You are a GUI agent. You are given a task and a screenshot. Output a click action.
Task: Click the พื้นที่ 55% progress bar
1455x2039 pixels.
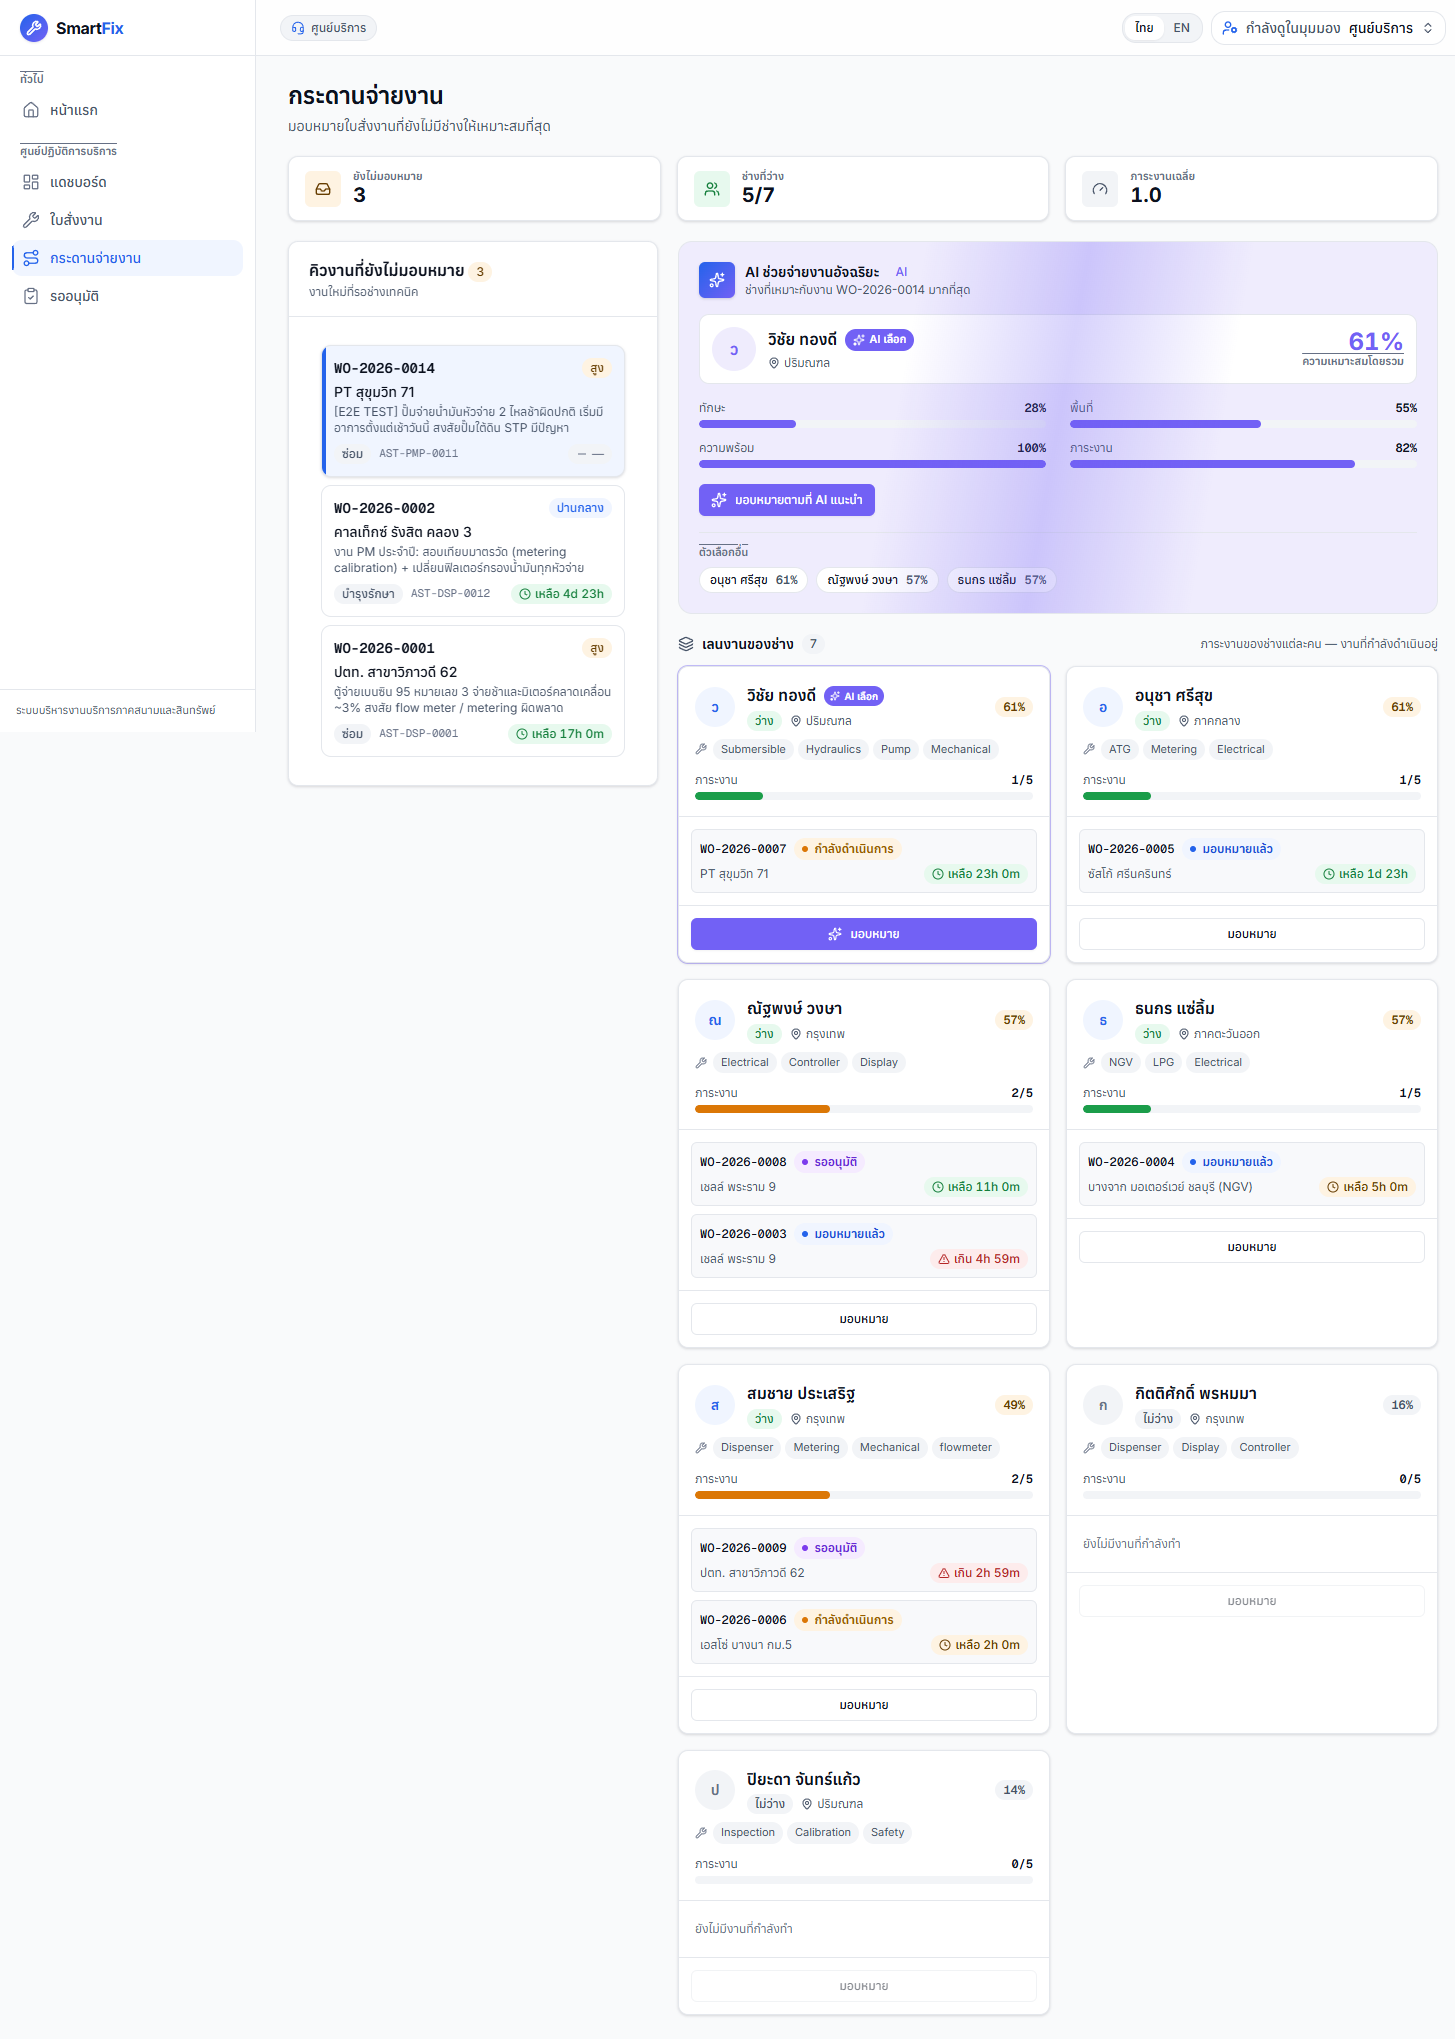tap(1244, 424)
